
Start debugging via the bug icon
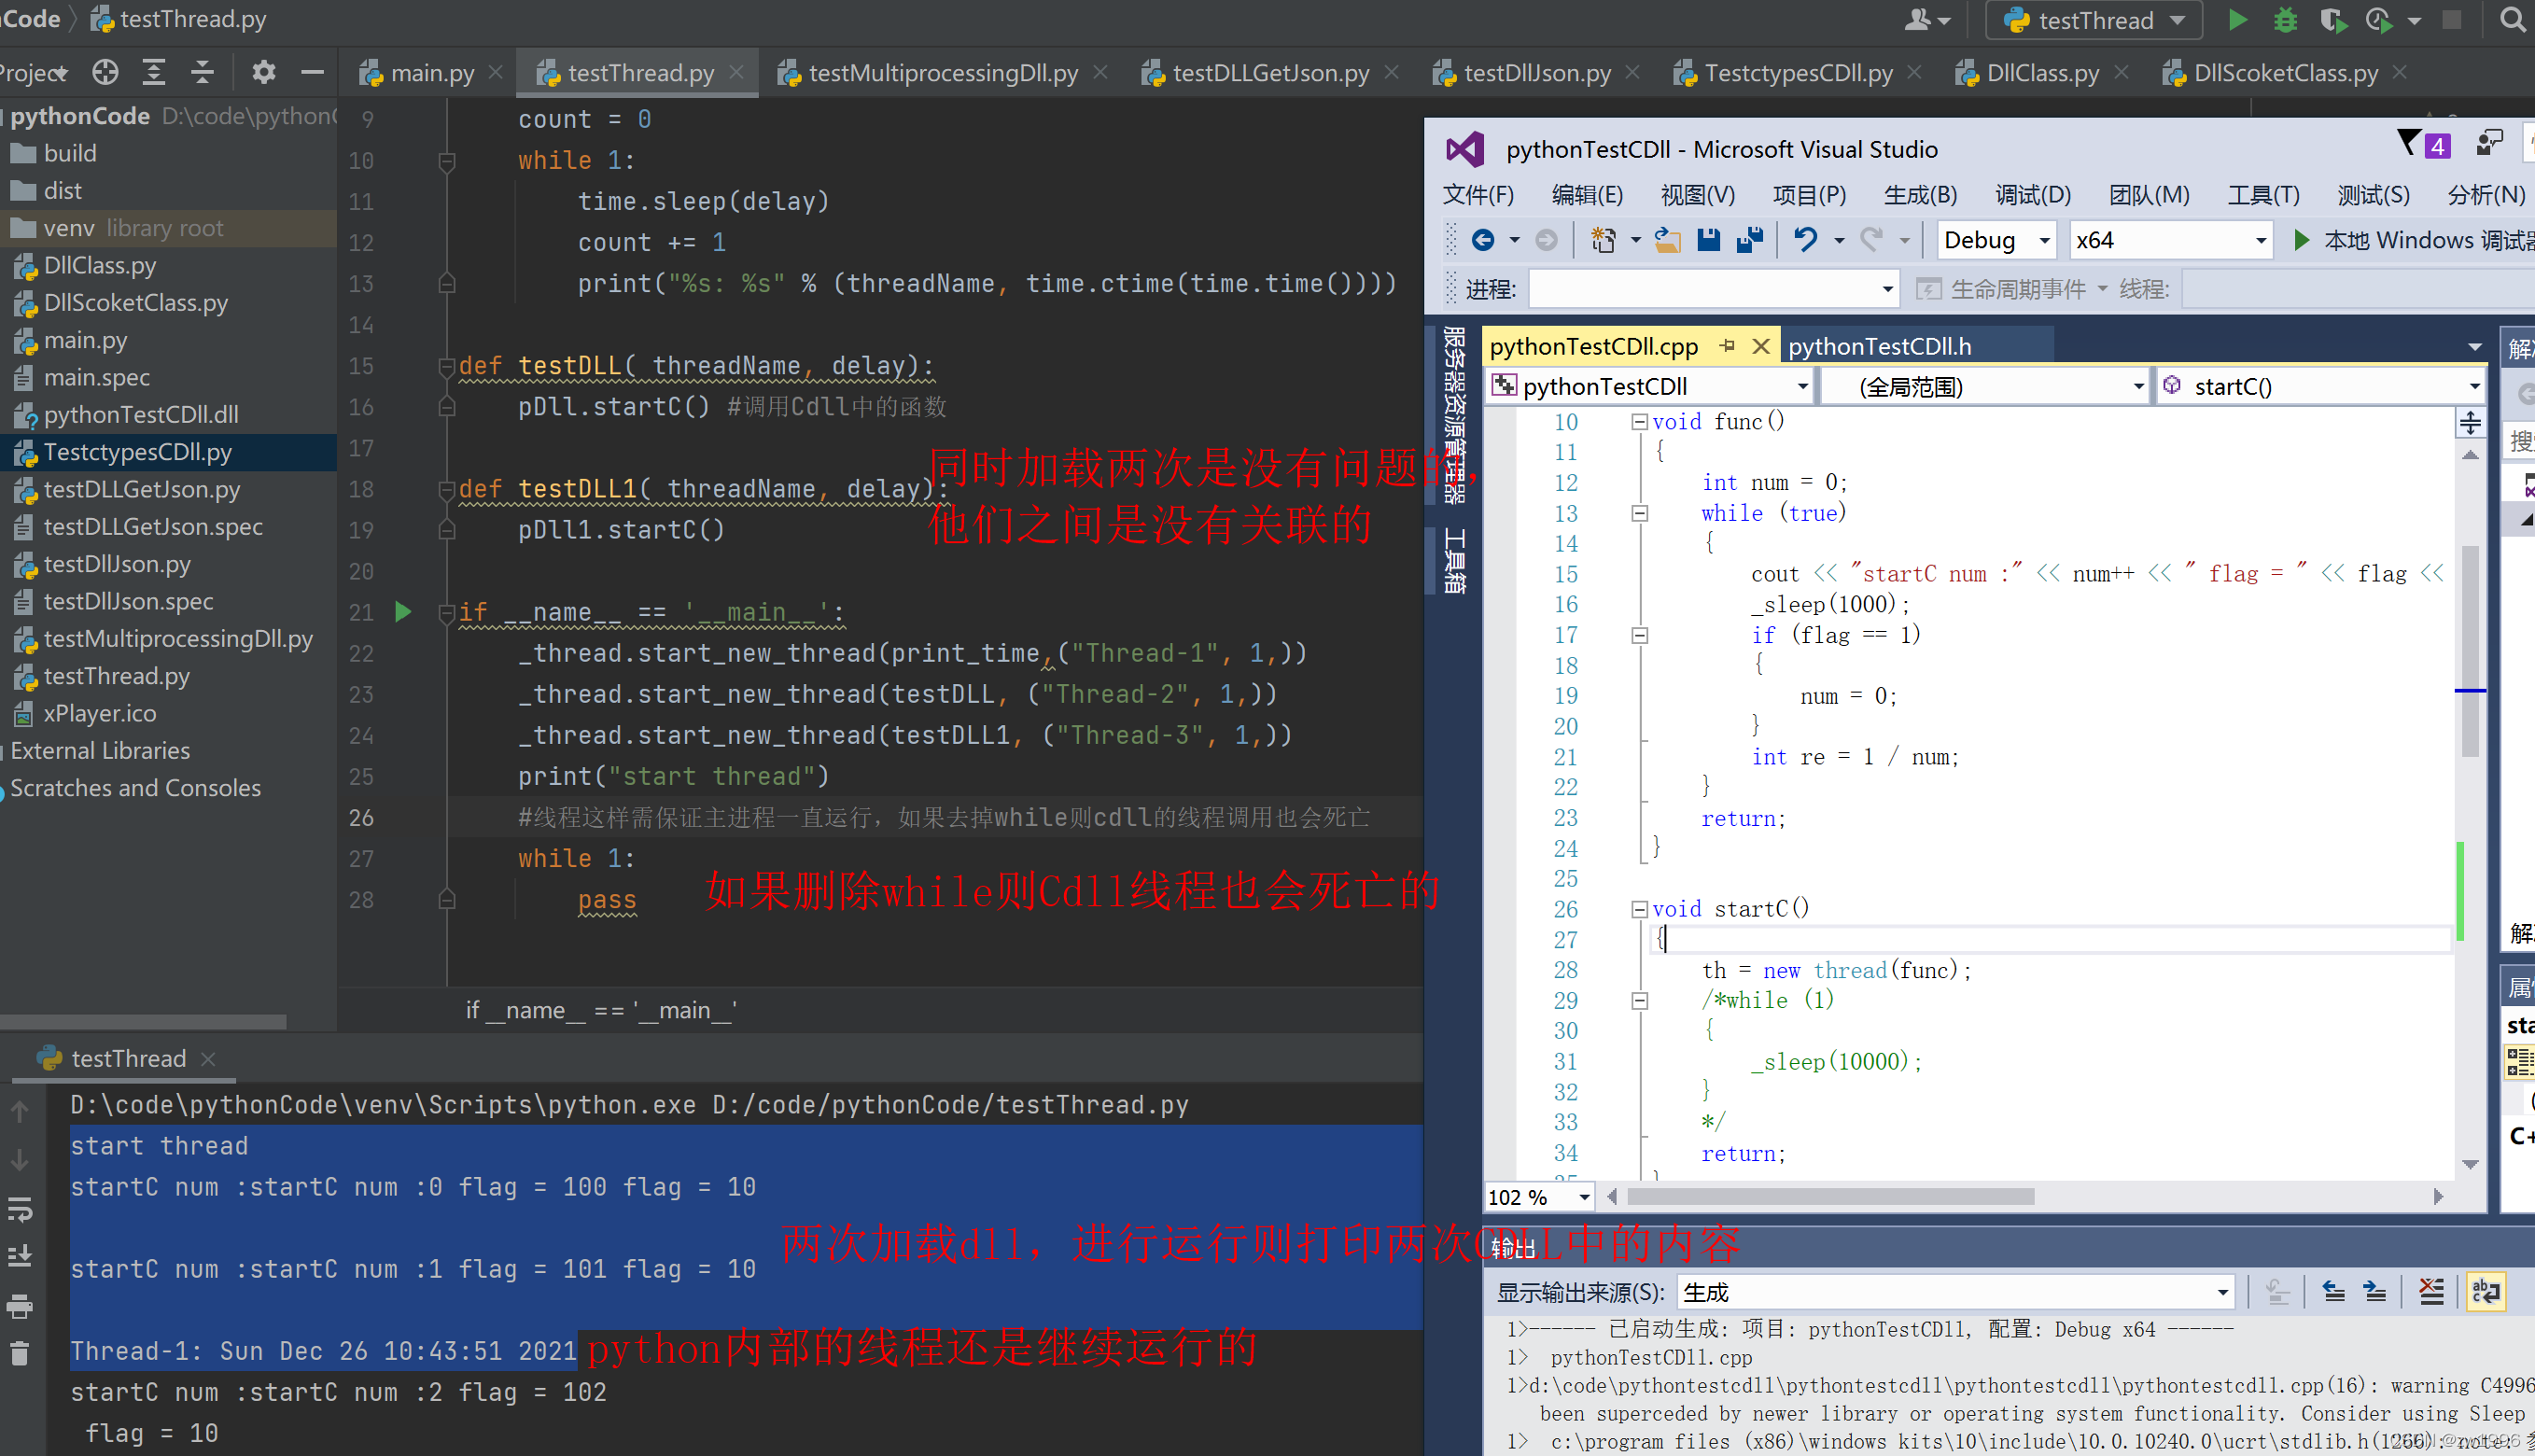(x=2286, y=19)
